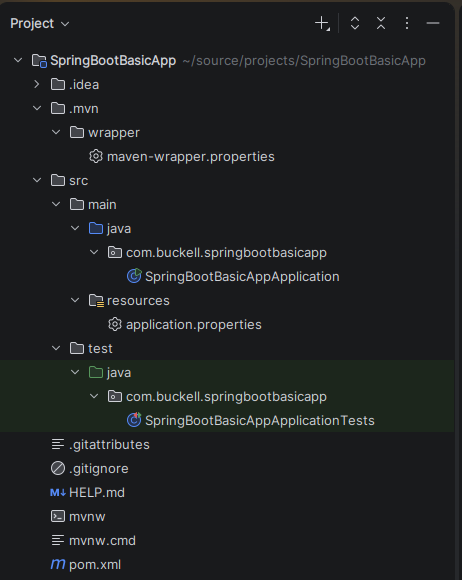This screenshot has height=580, width=462.
Task: Click the .idea folder icon
Action: pos(58,84)
